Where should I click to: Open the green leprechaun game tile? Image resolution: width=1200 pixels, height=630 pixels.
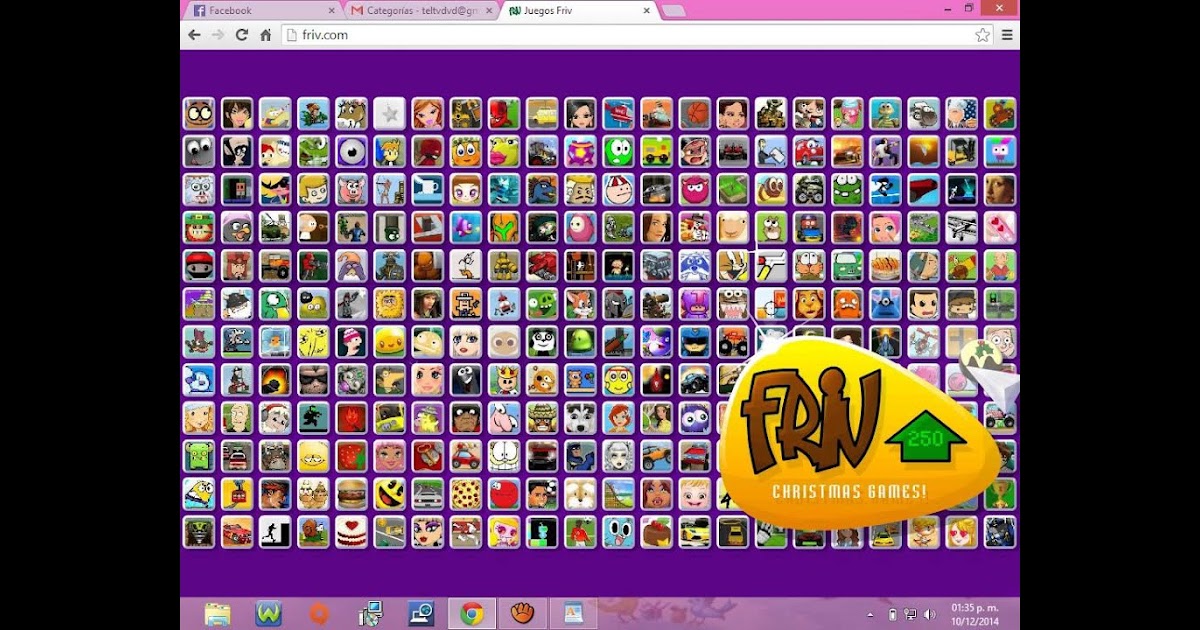pyautogui.click(x=199, y=227)
